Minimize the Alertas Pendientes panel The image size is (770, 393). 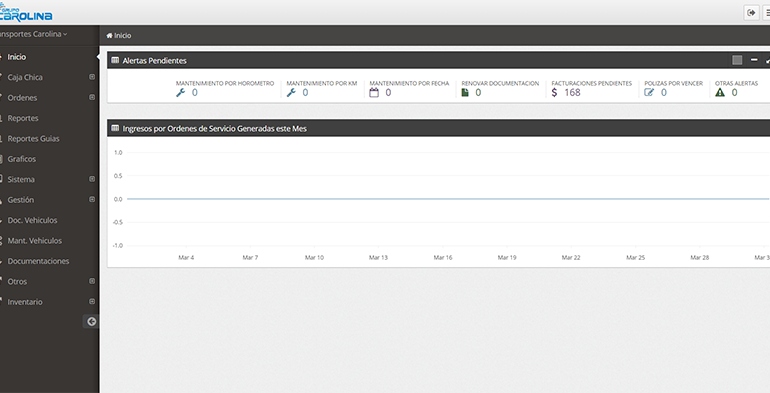[754, 60]
